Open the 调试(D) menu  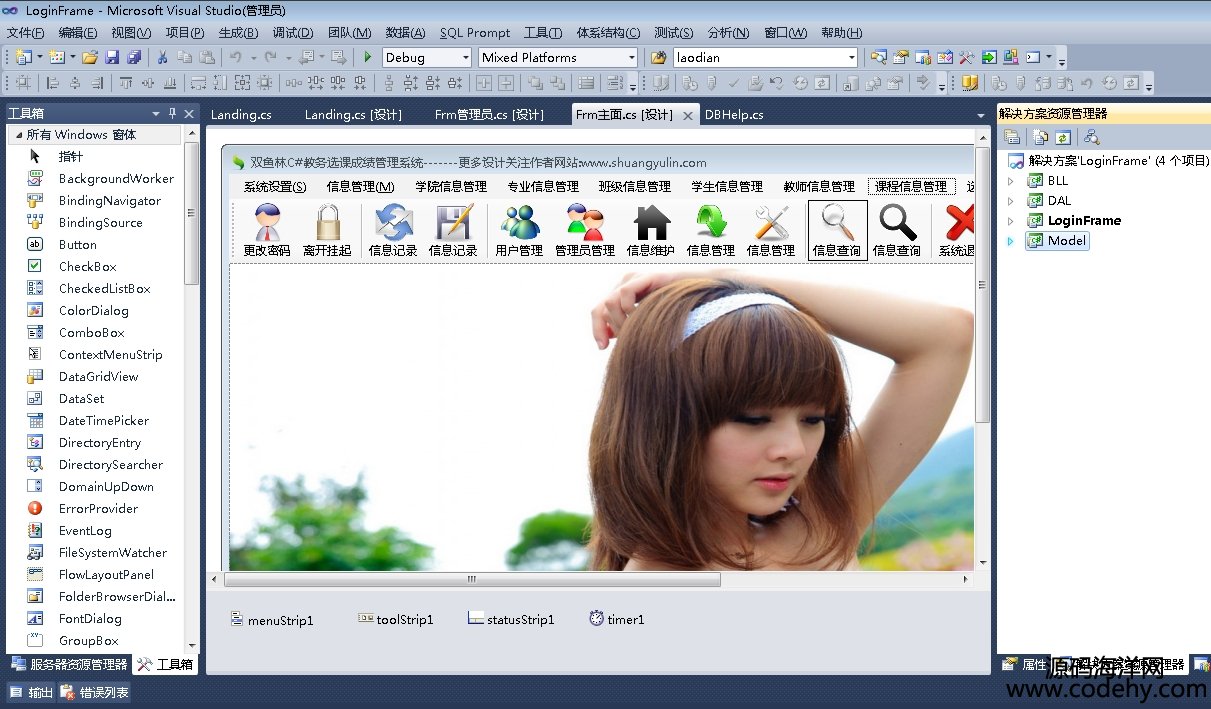[293, 33]
